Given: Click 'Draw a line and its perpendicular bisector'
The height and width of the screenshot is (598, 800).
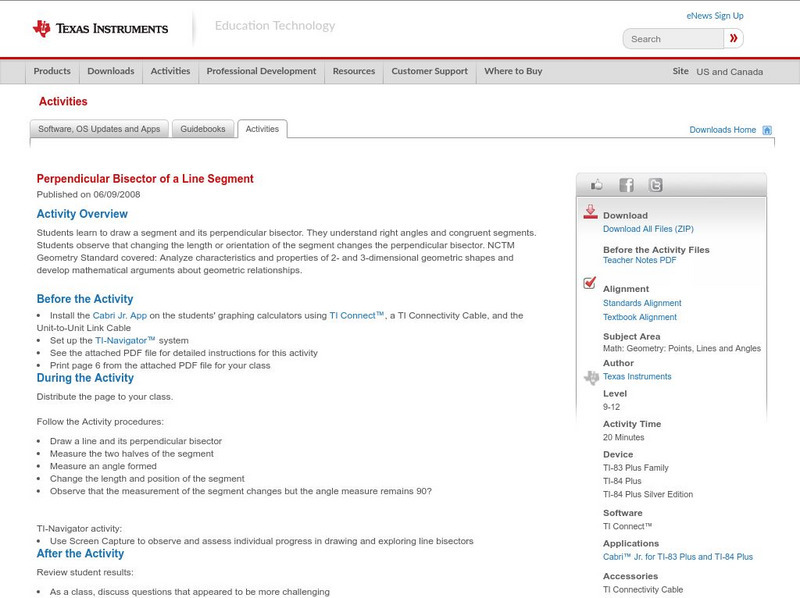Looking at the screenshot, I should [x=136, y=441].
